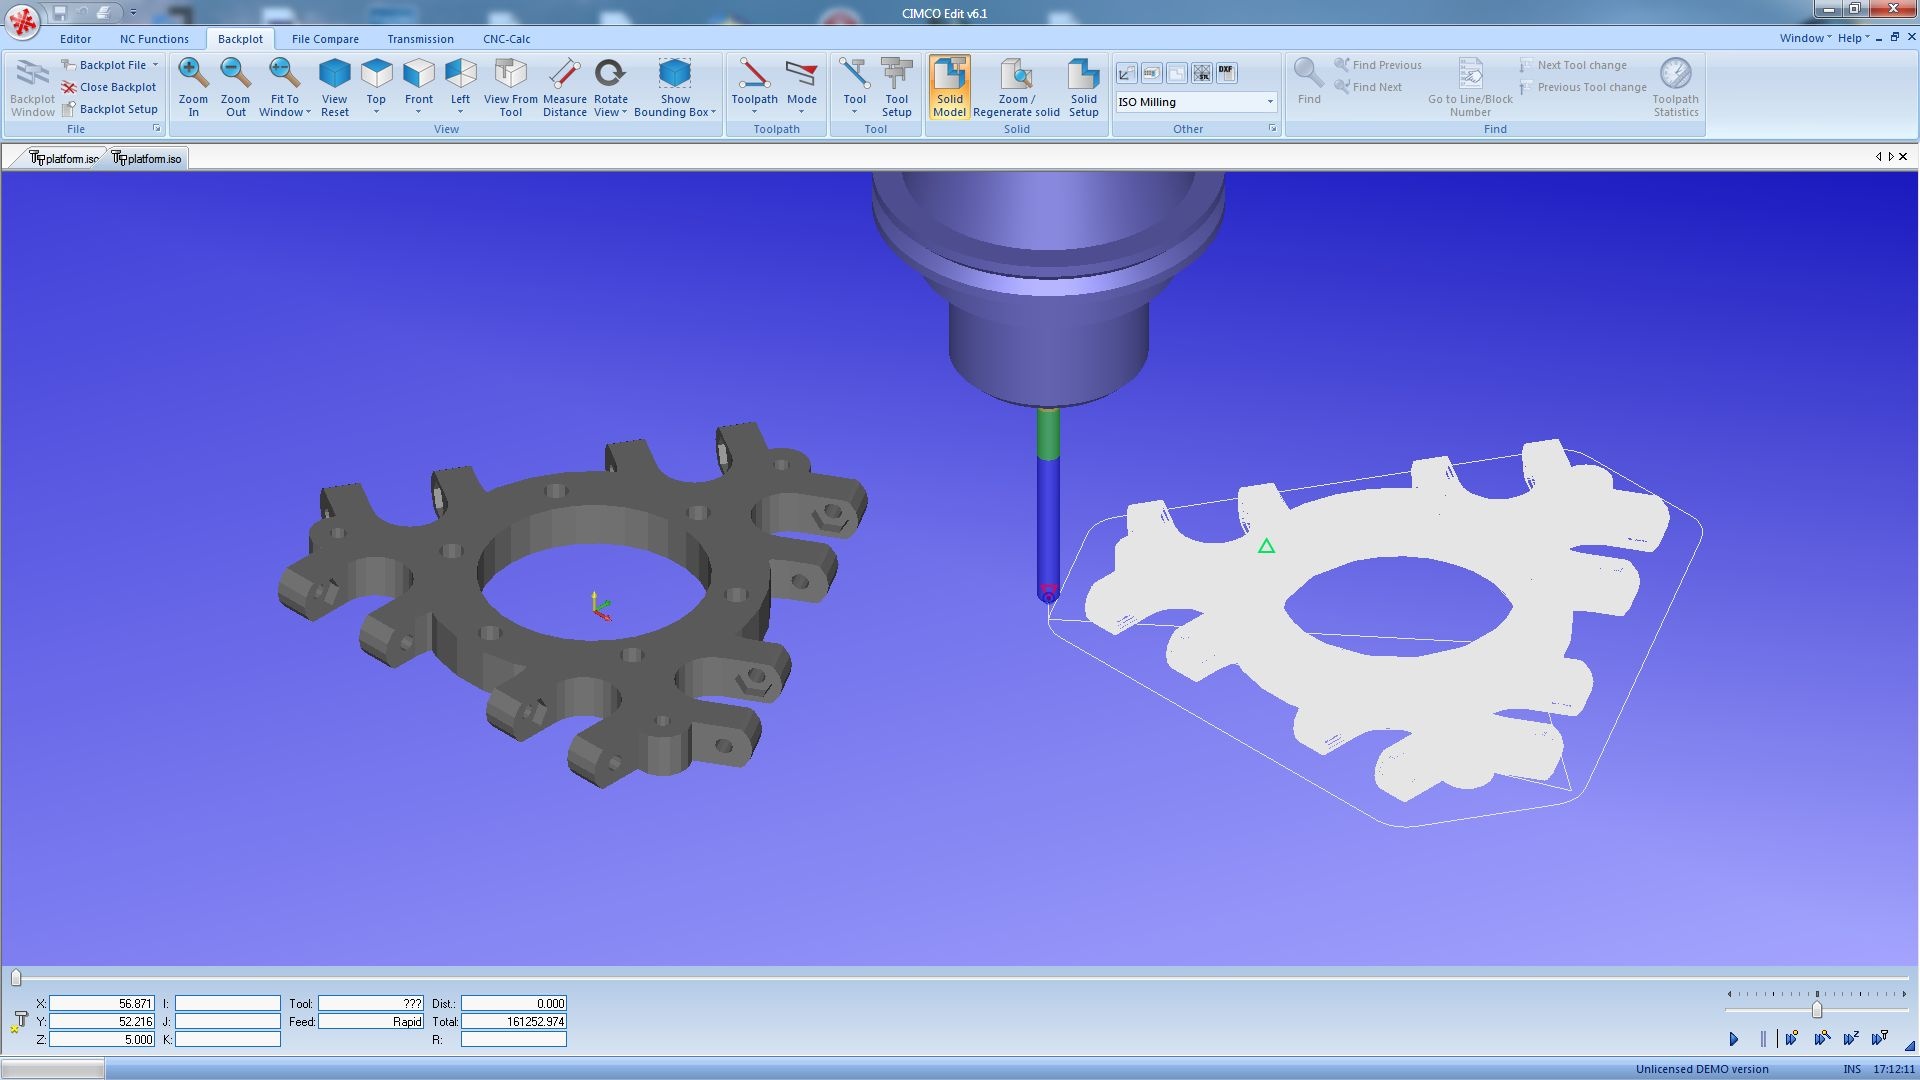Open the ISO Milling machine type dropdown

[1270, 102]
